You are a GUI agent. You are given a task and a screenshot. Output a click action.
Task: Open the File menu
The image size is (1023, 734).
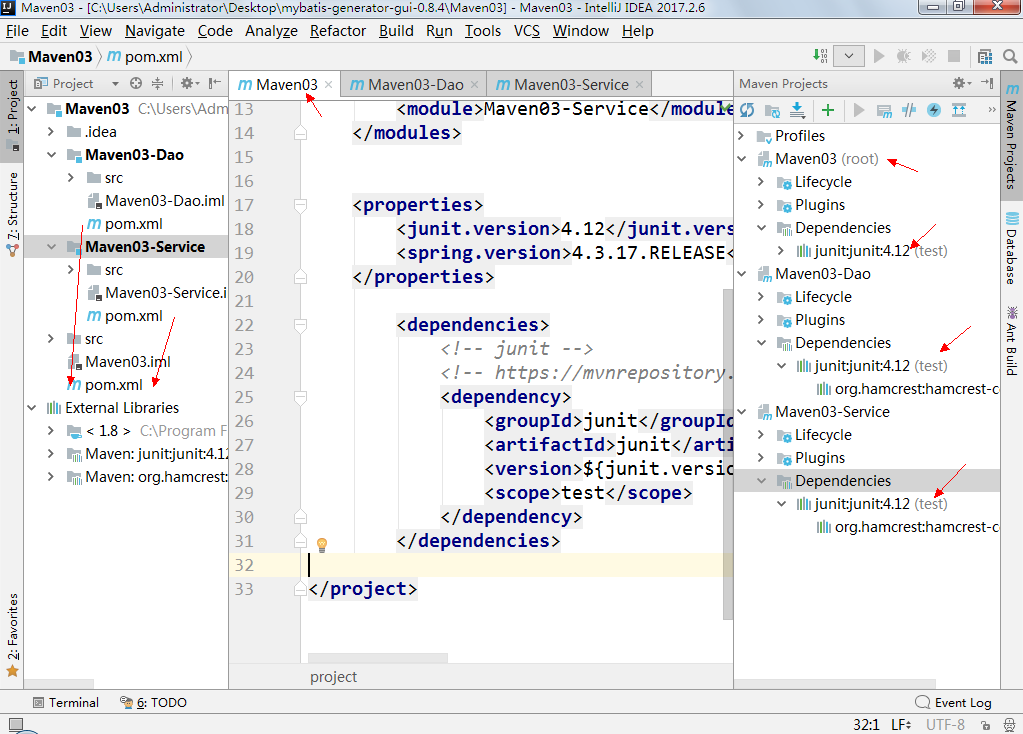[17, 31]
